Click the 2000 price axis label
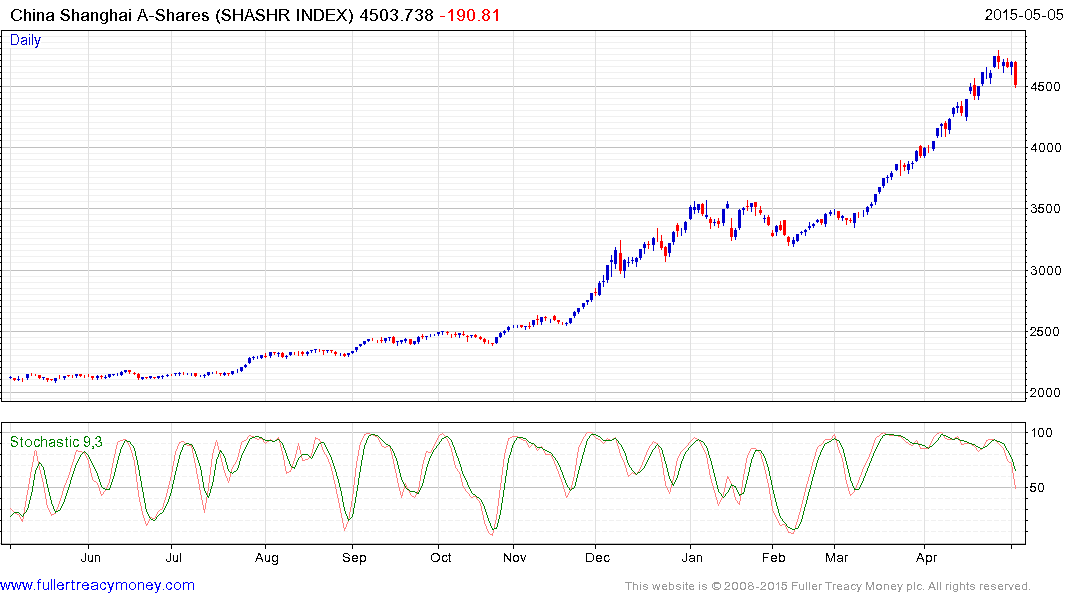The height and width of the screenshot is (600, 1075). [1046, 393]
